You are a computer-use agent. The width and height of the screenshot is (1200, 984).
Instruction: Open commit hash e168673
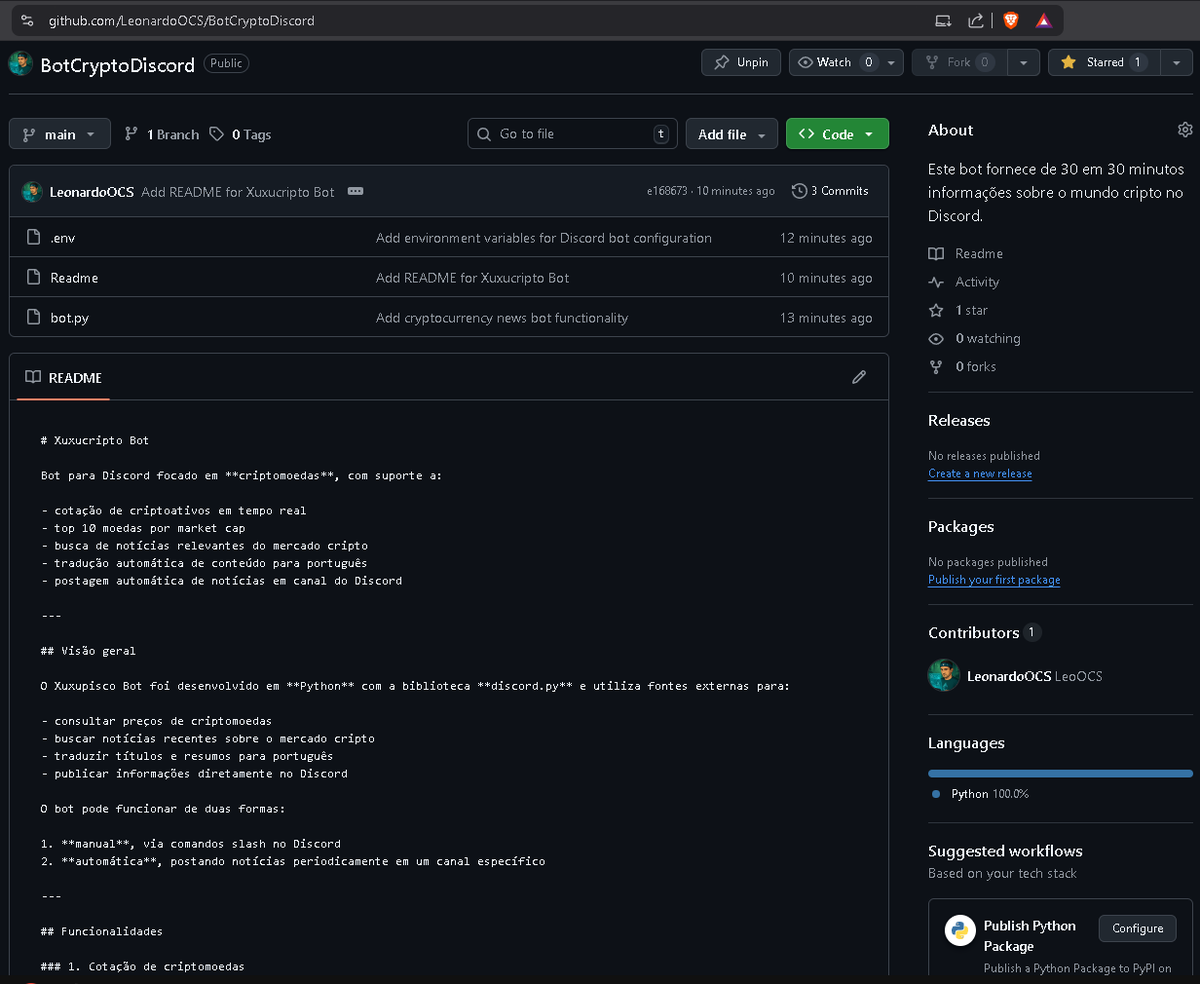(x=667, y=191)
